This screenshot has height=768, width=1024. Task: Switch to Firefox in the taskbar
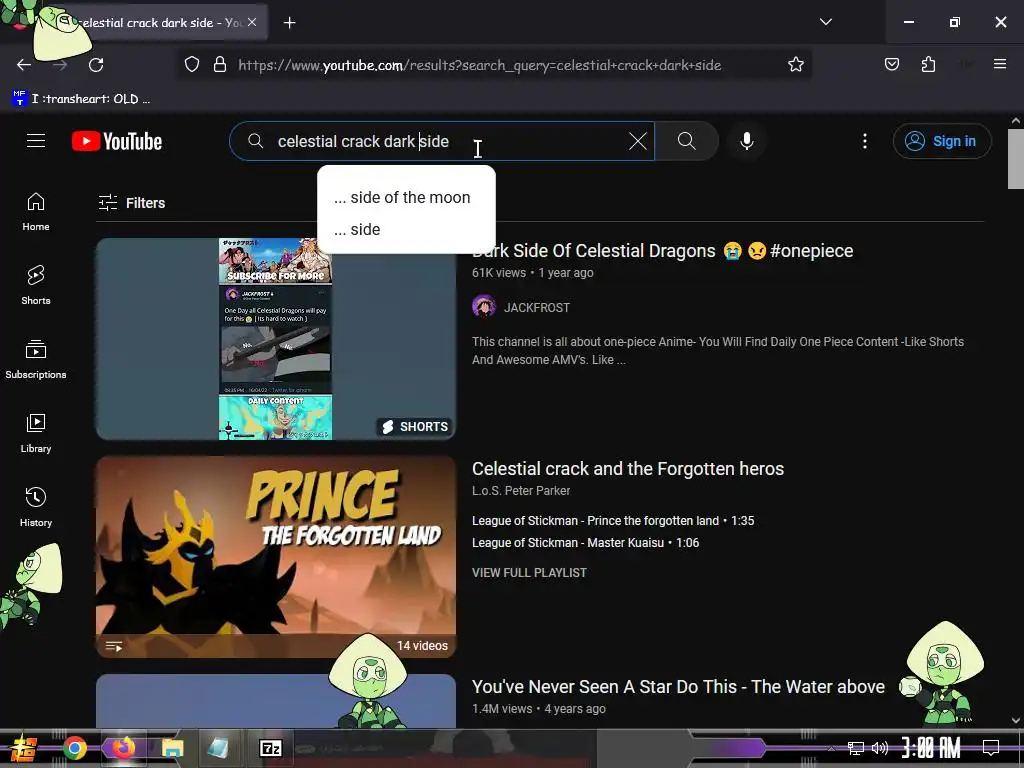(123, 748)
